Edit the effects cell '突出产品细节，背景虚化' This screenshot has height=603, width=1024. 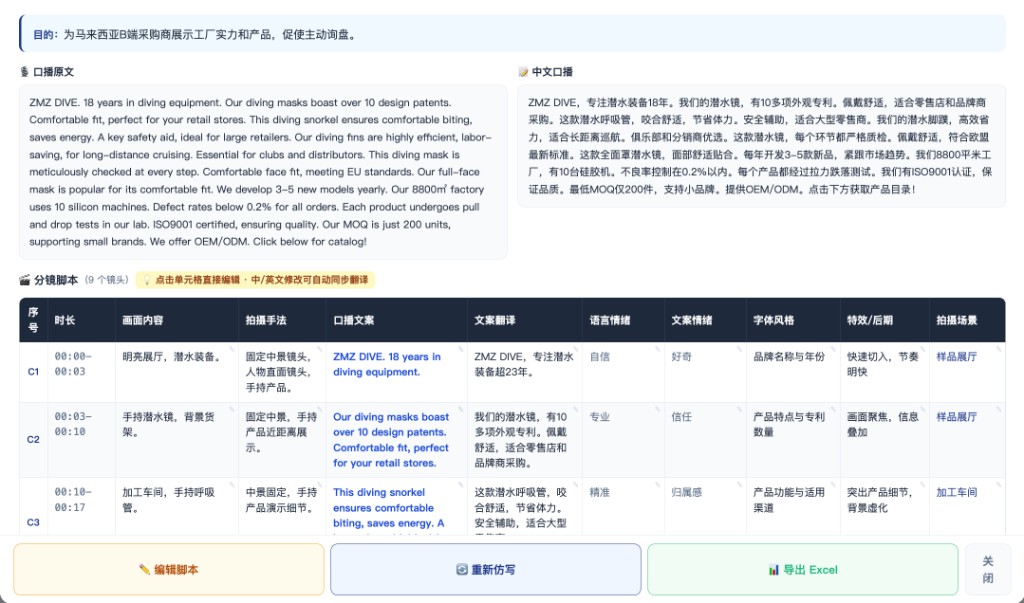tap(885, 507)
